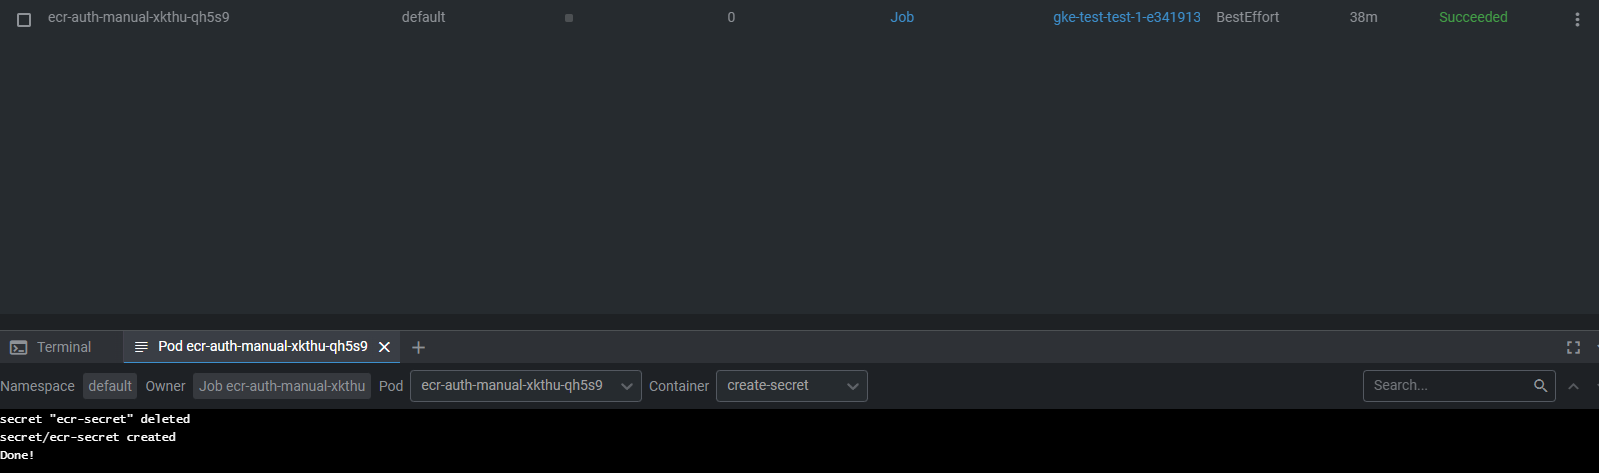Jump to the previous search match with the up chevron
The image size is (1599, 473).
1574,386
